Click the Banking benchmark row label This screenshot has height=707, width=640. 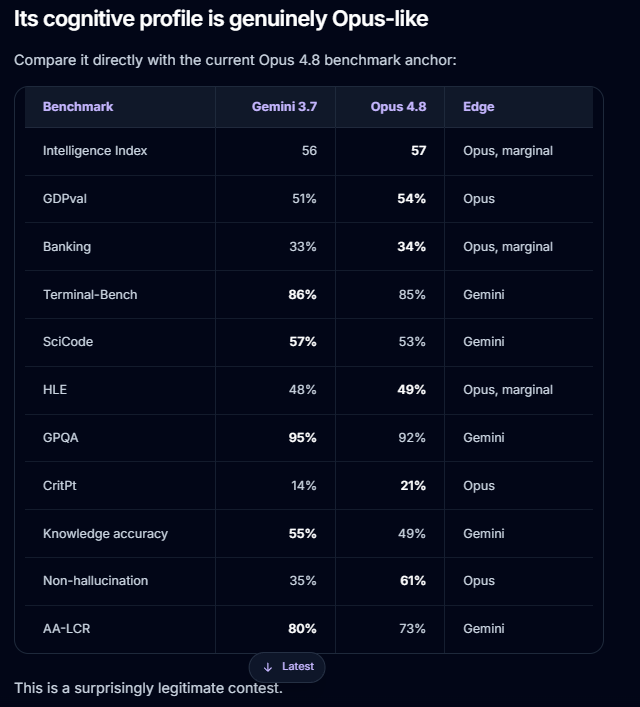pos(67,247)
